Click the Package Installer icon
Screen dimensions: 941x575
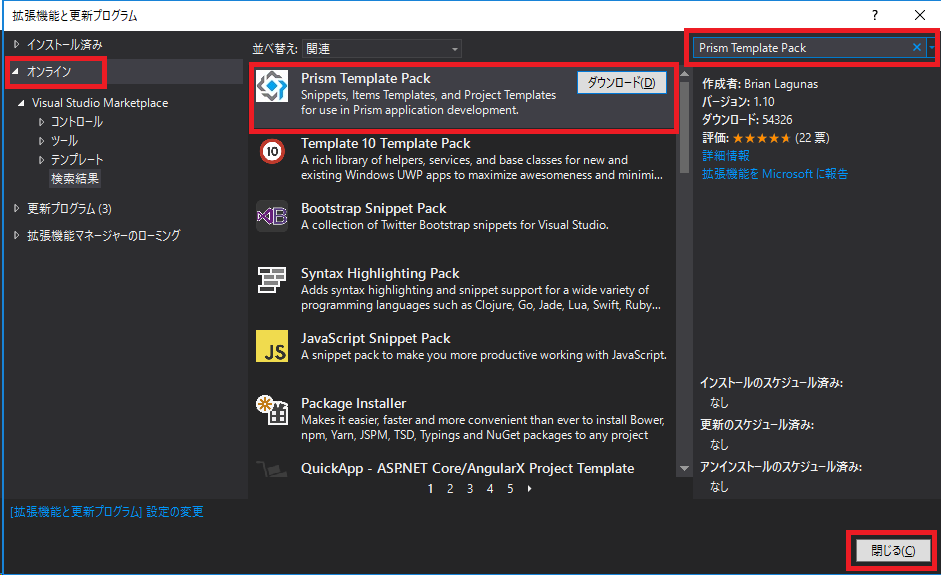pyautogui.click(x=272, y=411)
